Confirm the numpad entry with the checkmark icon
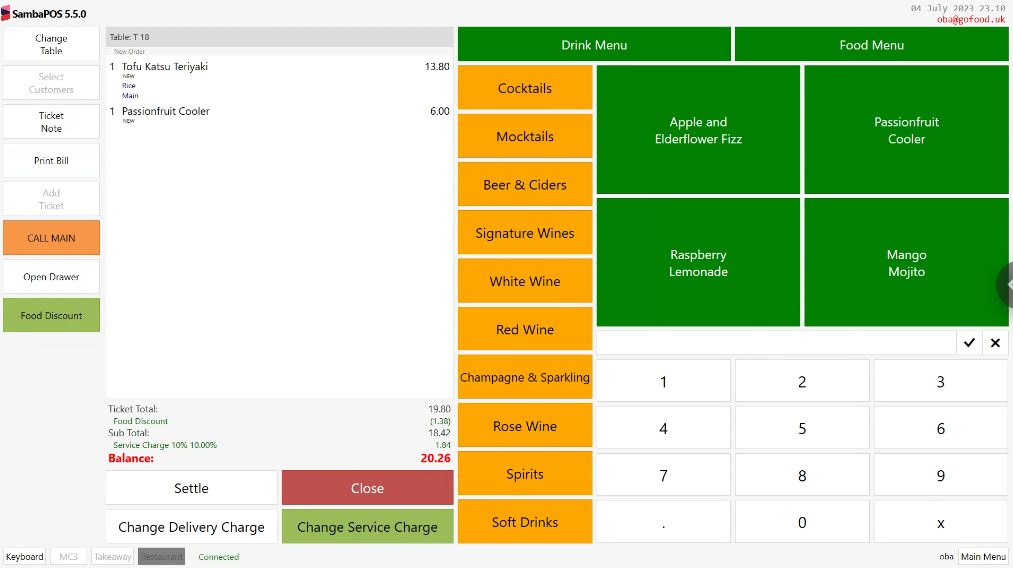The height and width of the screenshot is (568, 1013). pyautogui.click(x=969, y=343)
